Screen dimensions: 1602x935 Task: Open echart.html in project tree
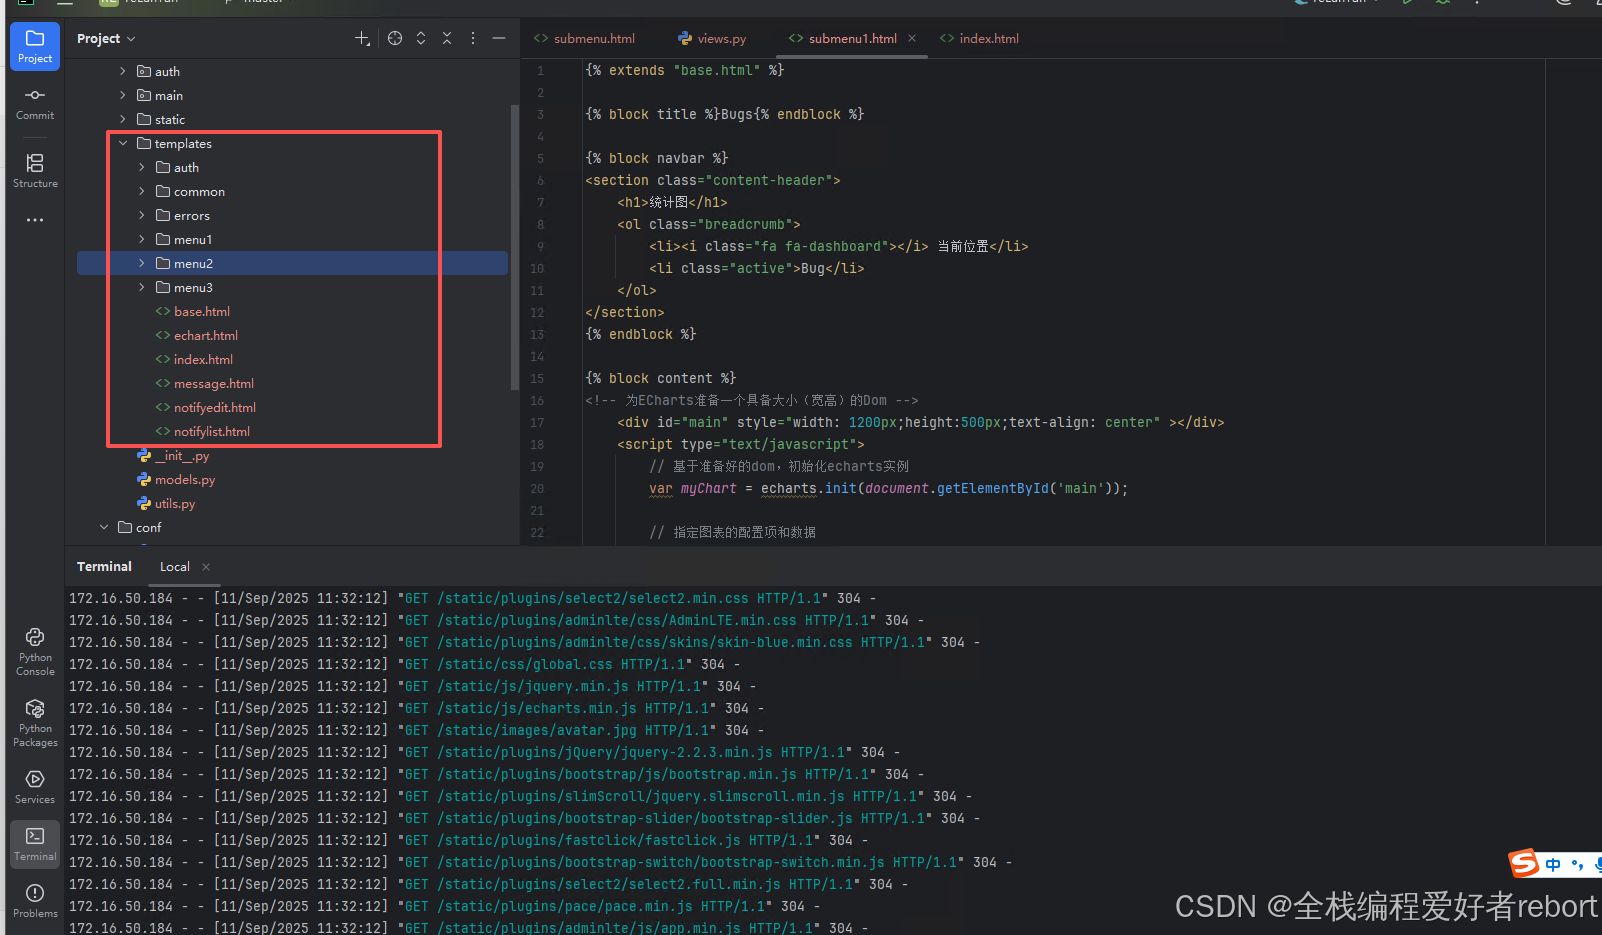197,336
